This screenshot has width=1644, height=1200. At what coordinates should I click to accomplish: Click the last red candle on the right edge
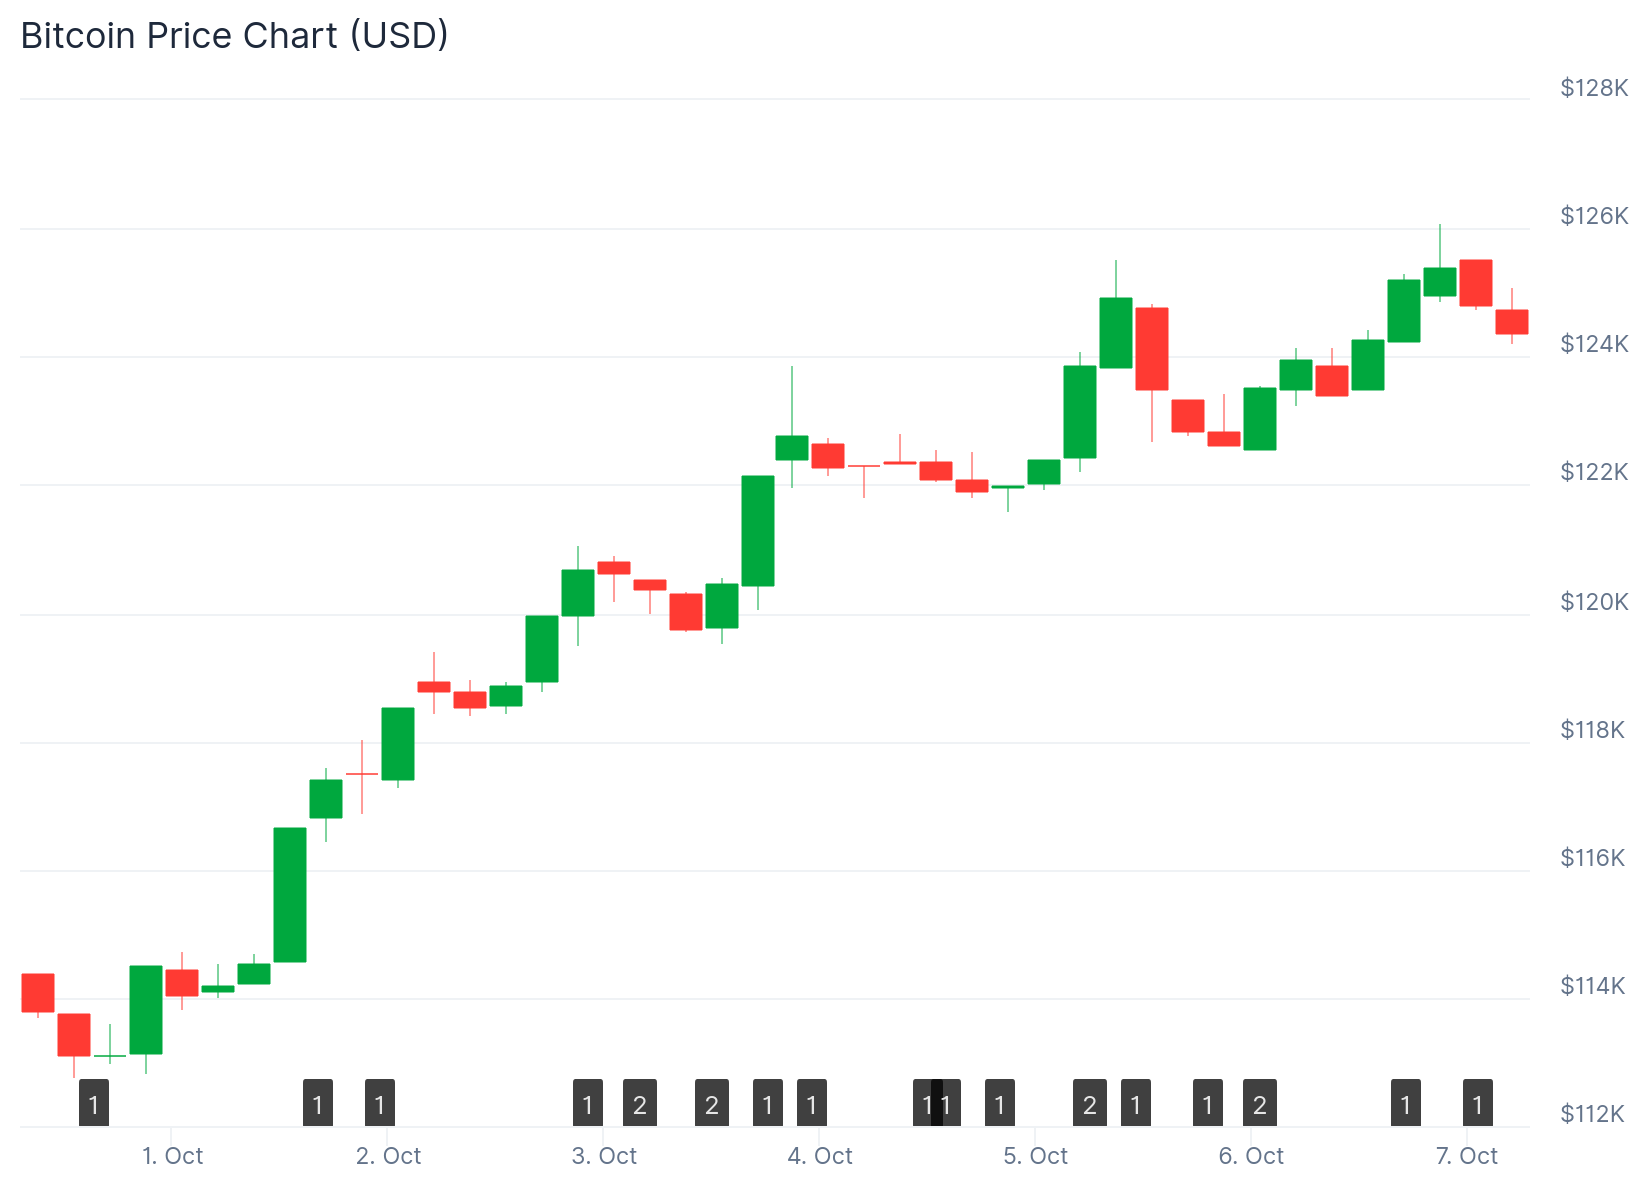pos(1512,322)
